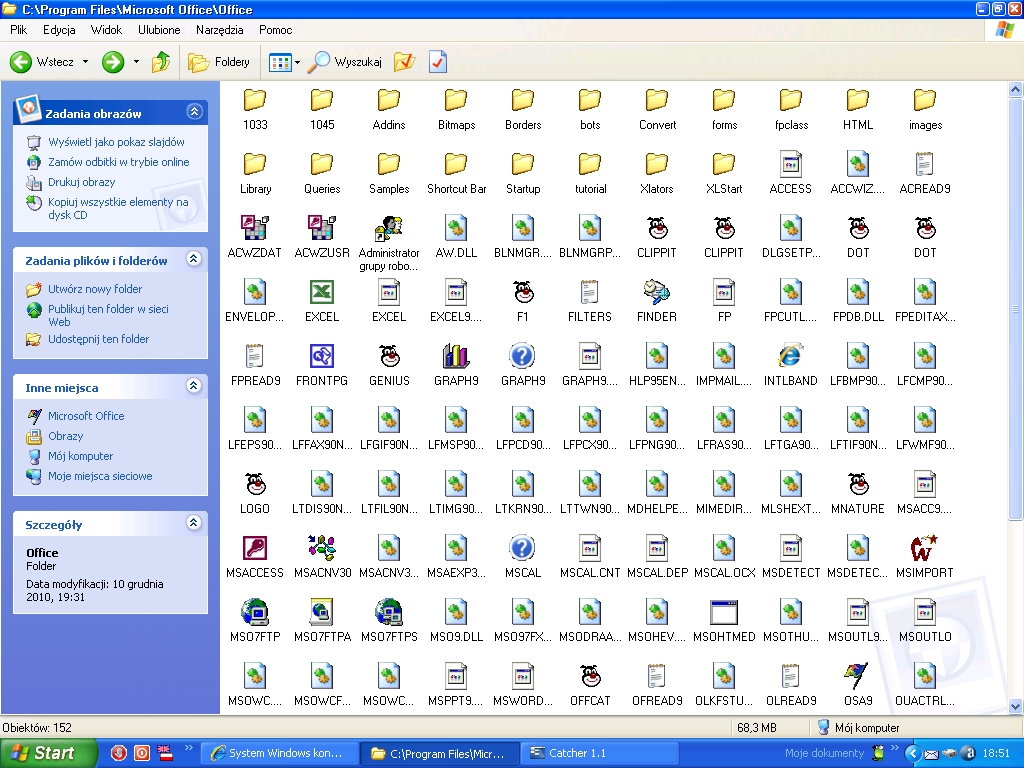This screenshot has width=1024, height=768.
Task: Select the MSACNV30 icon
Action: coord(322,549)
